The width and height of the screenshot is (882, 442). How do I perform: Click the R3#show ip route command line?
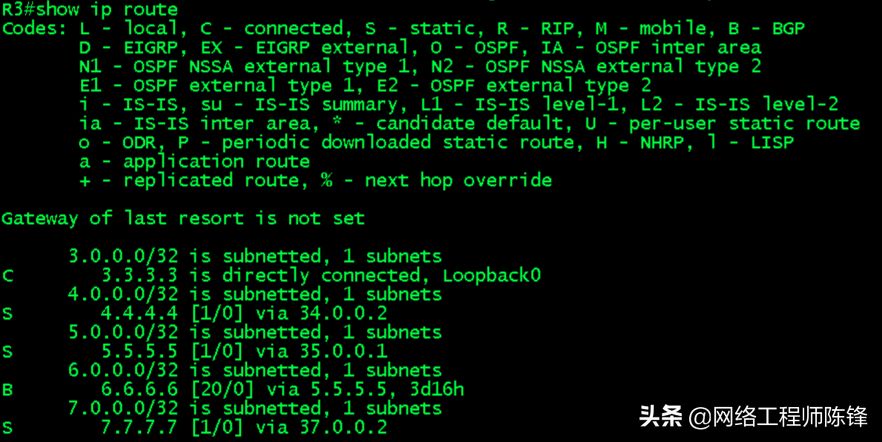click(x=89, y=9)
